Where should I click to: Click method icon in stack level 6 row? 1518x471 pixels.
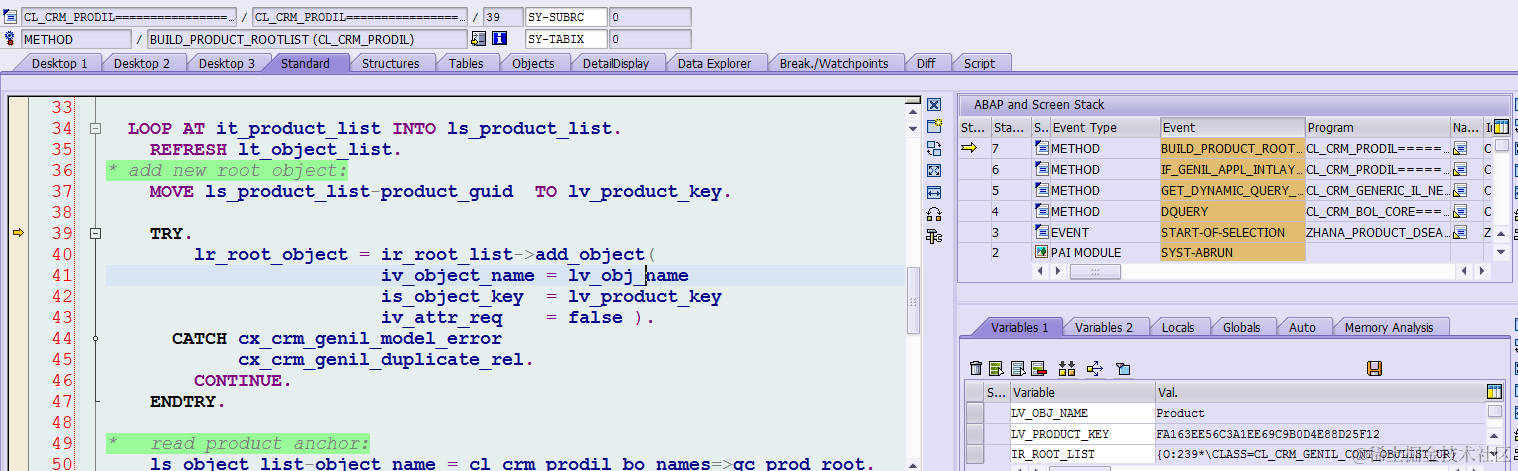(1041, 170)
